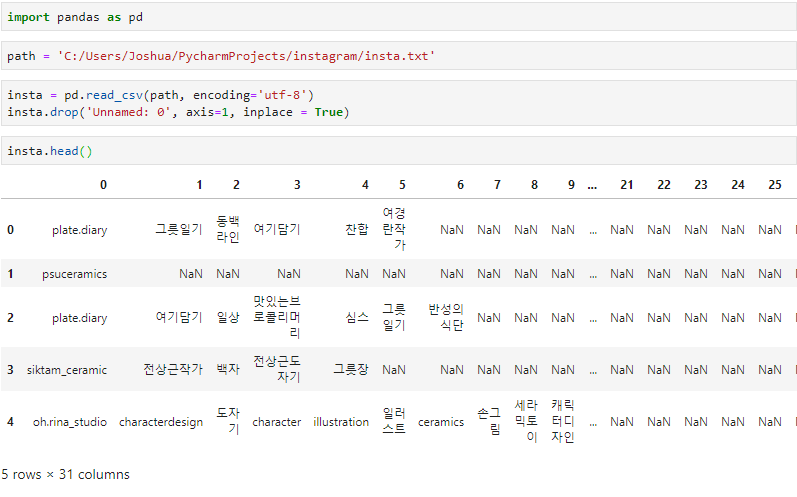Click the 일상 cell
The image size is (797, 497).
tap(228, 318)
